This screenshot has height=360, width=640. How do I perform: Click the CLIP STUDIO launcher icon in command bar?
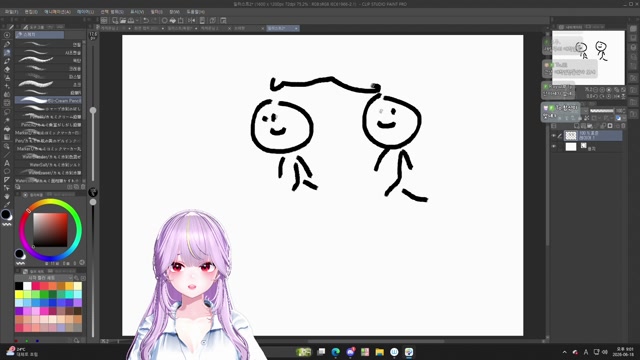tap(104, 20)
